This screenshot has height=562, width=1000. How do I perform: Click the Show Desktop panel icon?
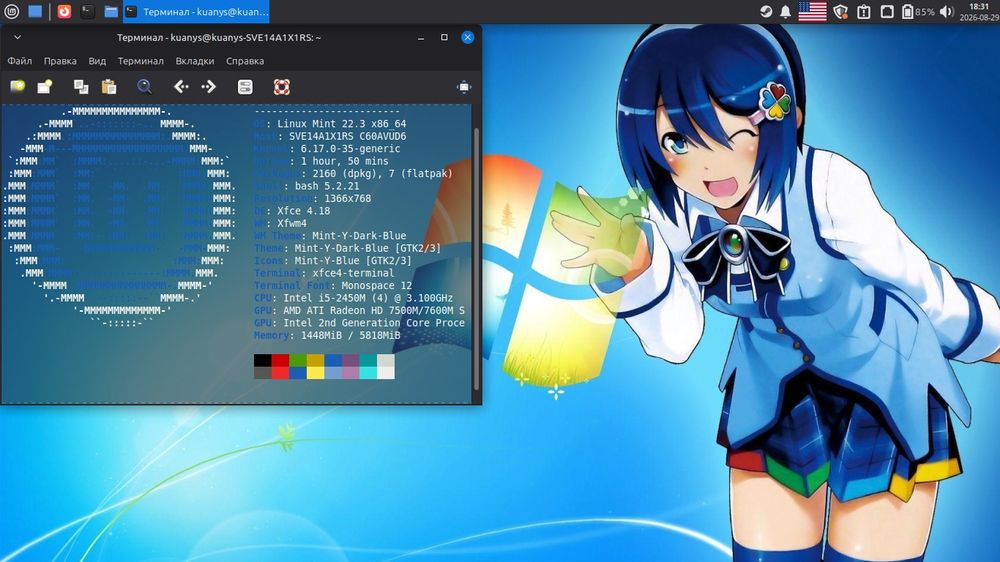point(35,11)
